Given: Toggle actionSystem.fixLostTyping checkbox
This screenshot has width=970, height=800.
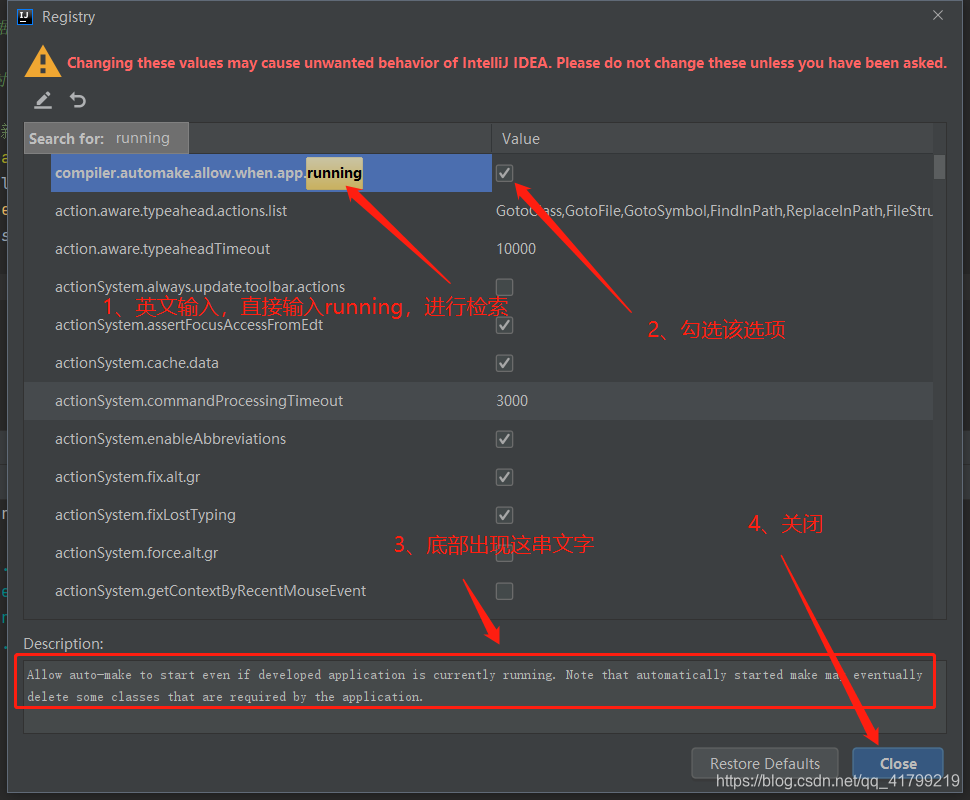Looking at the screenshot, I should tap(504, 515).
